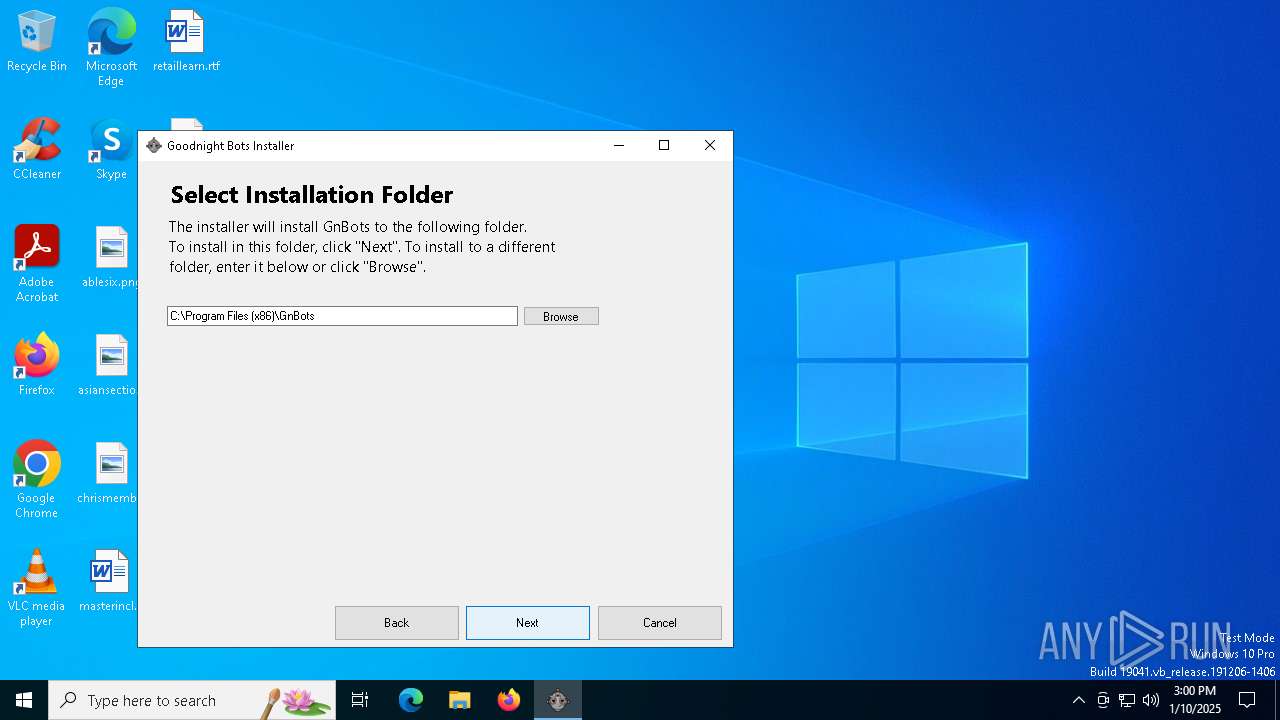The height and width of the screenshot is (720, 1280).
Task: Minimize the Goodnight Bots Installer window
Action: (619, 146)
